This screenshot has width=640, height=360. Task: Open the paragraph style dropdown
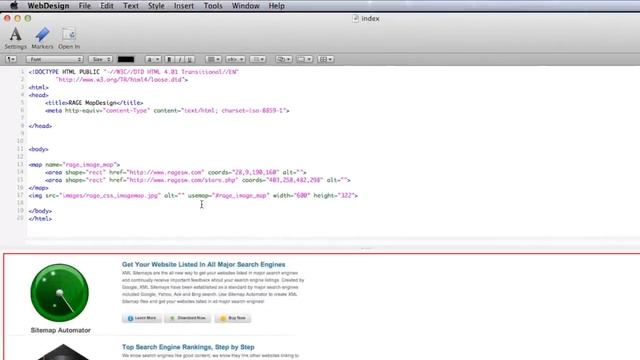coord(11,60)
